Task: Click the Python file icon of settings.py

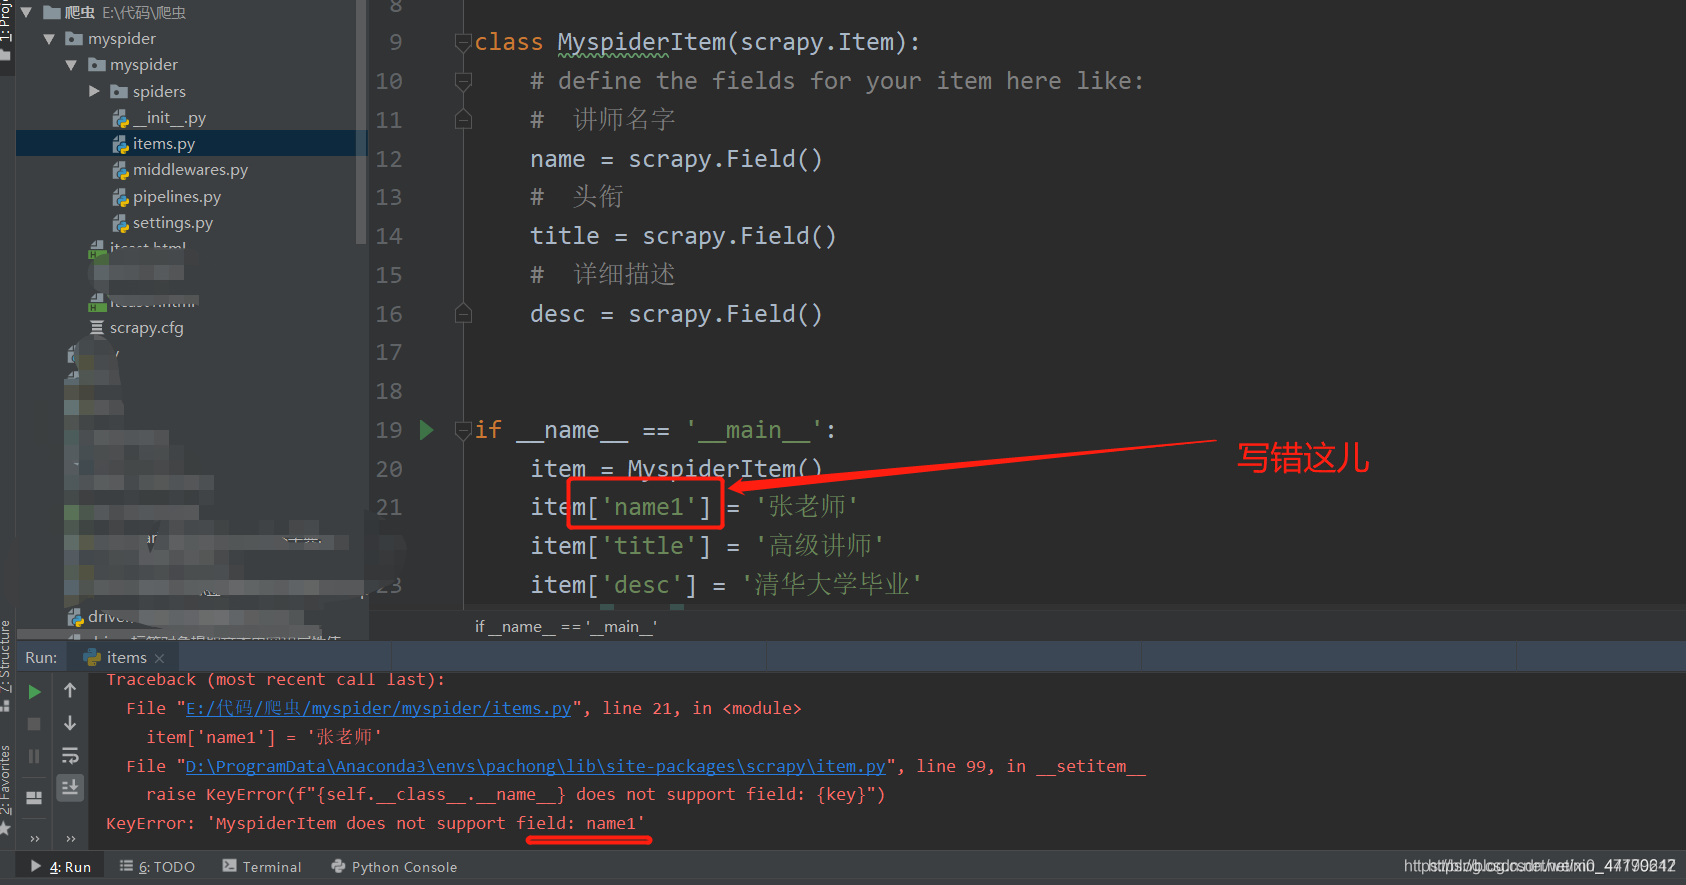Action: [x=120, y=223]
